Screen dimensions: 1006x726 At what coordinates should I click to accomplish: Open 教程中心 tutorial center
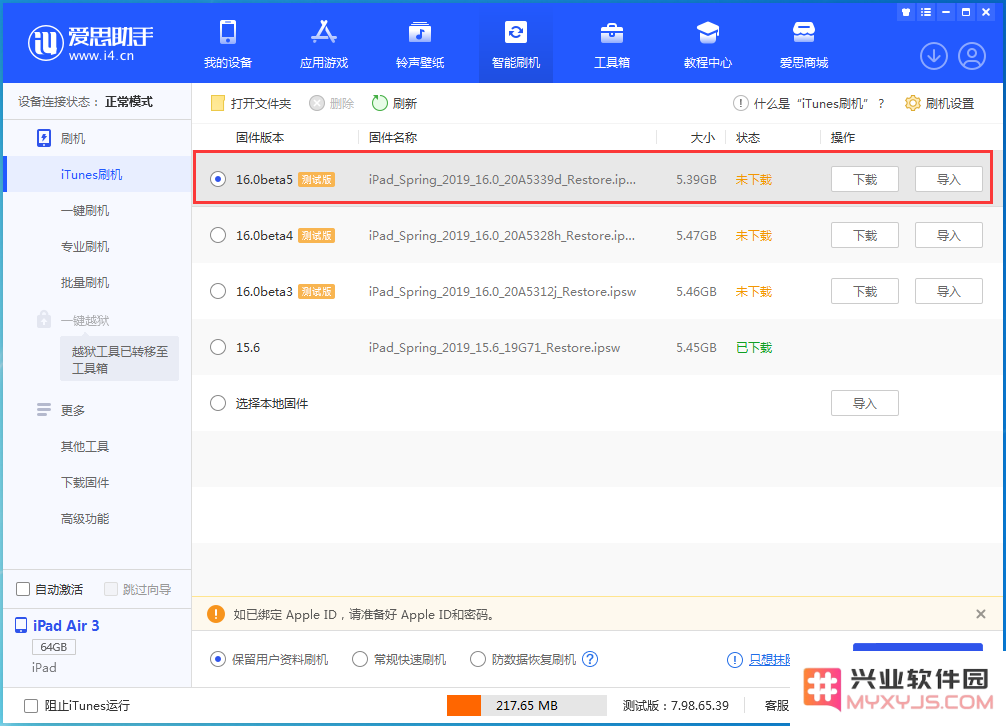708,44
